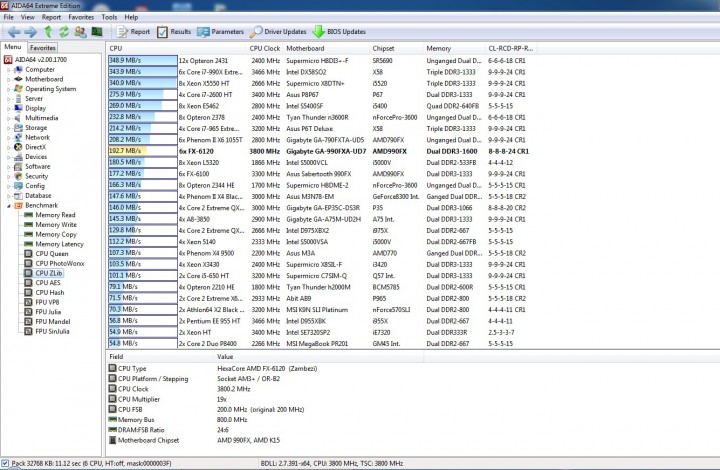
Task: Switch to the Favorites tab
Action: pos(43,47)
